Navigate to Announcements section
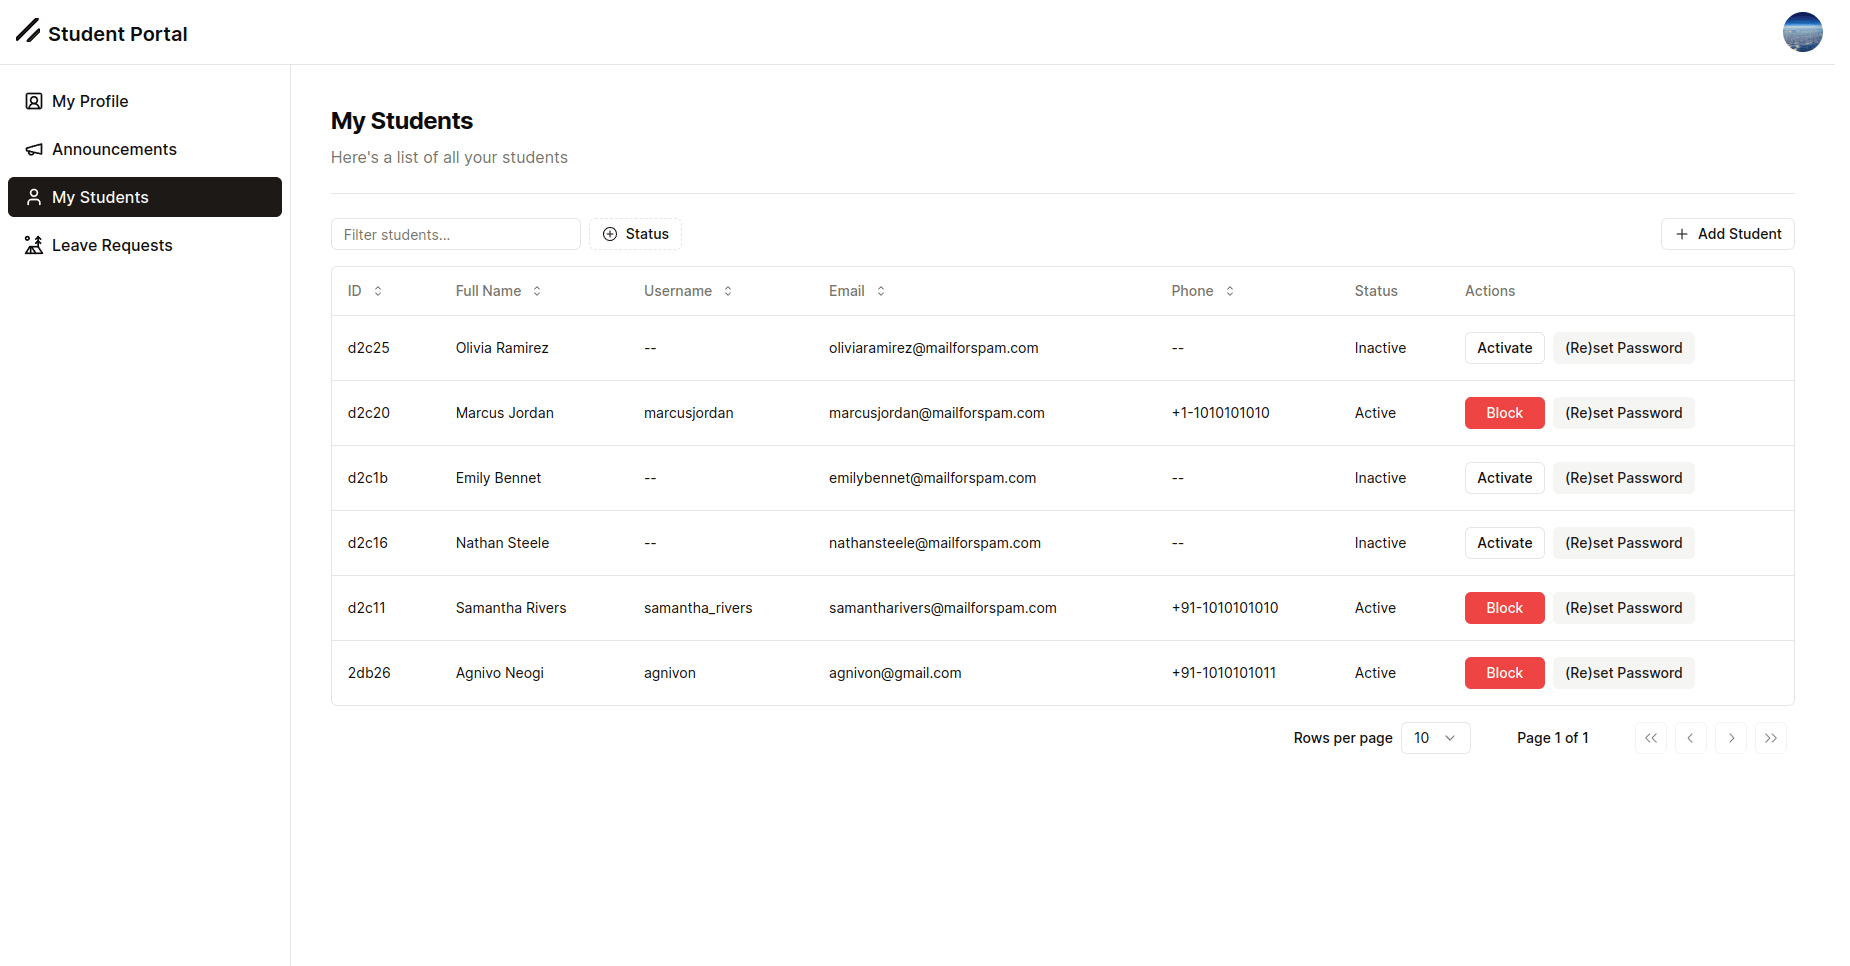This screenshot has height=966, width=1850. (x=114, y=149)
